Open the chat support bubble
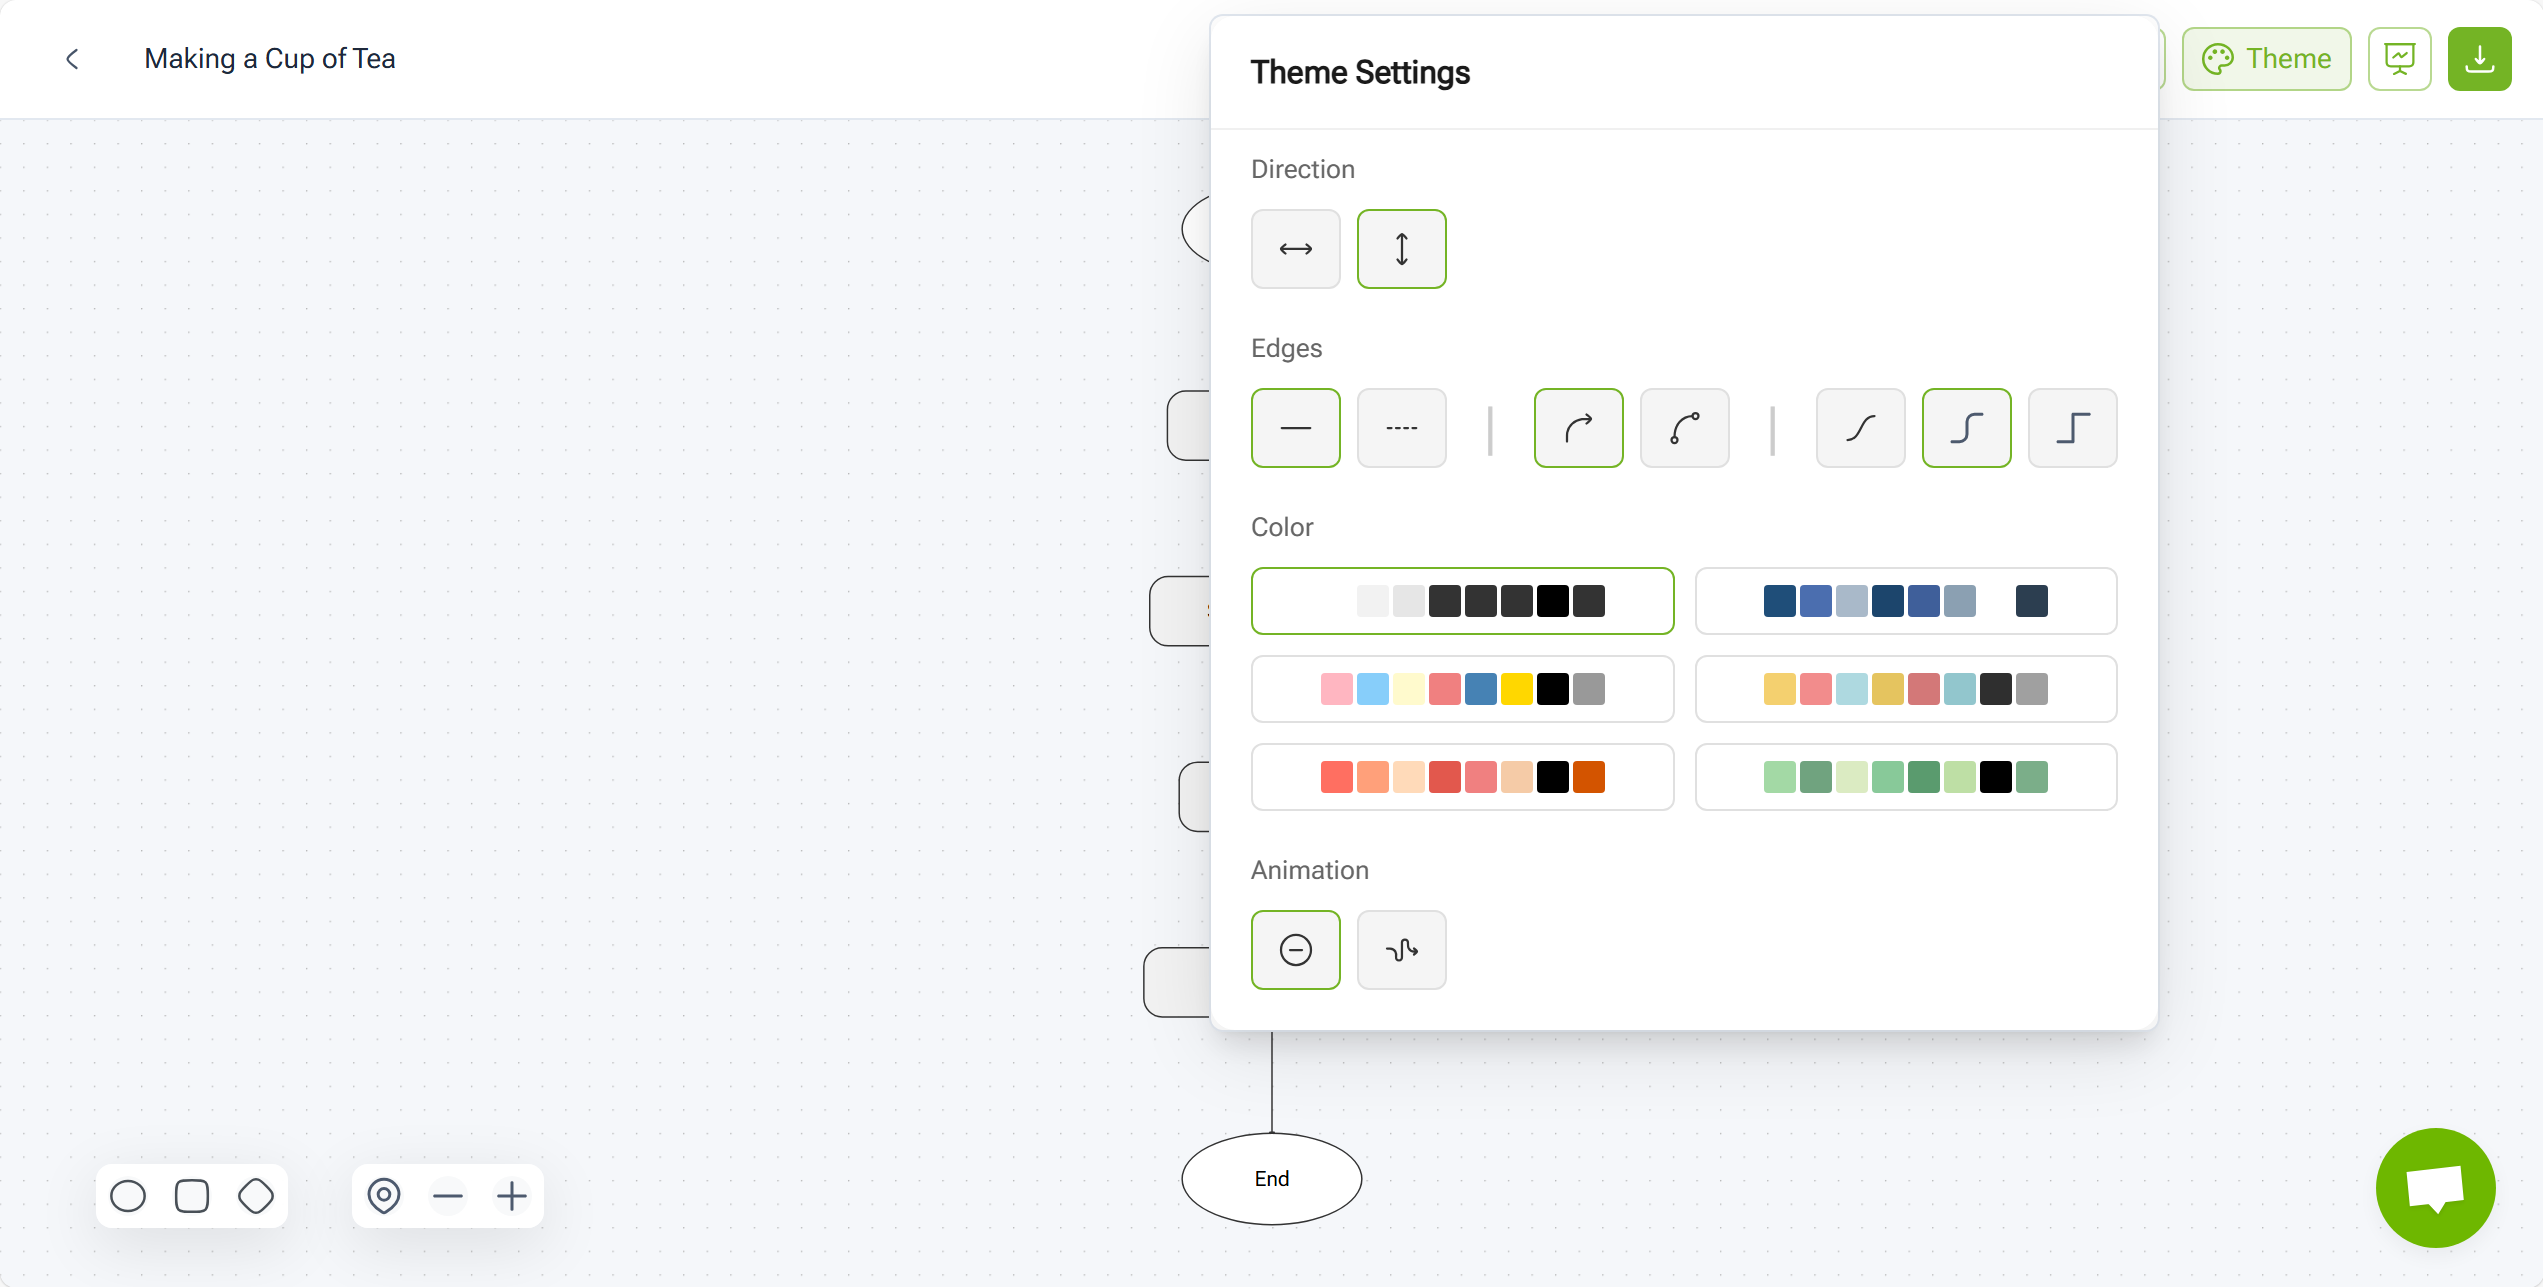 2435,1188
